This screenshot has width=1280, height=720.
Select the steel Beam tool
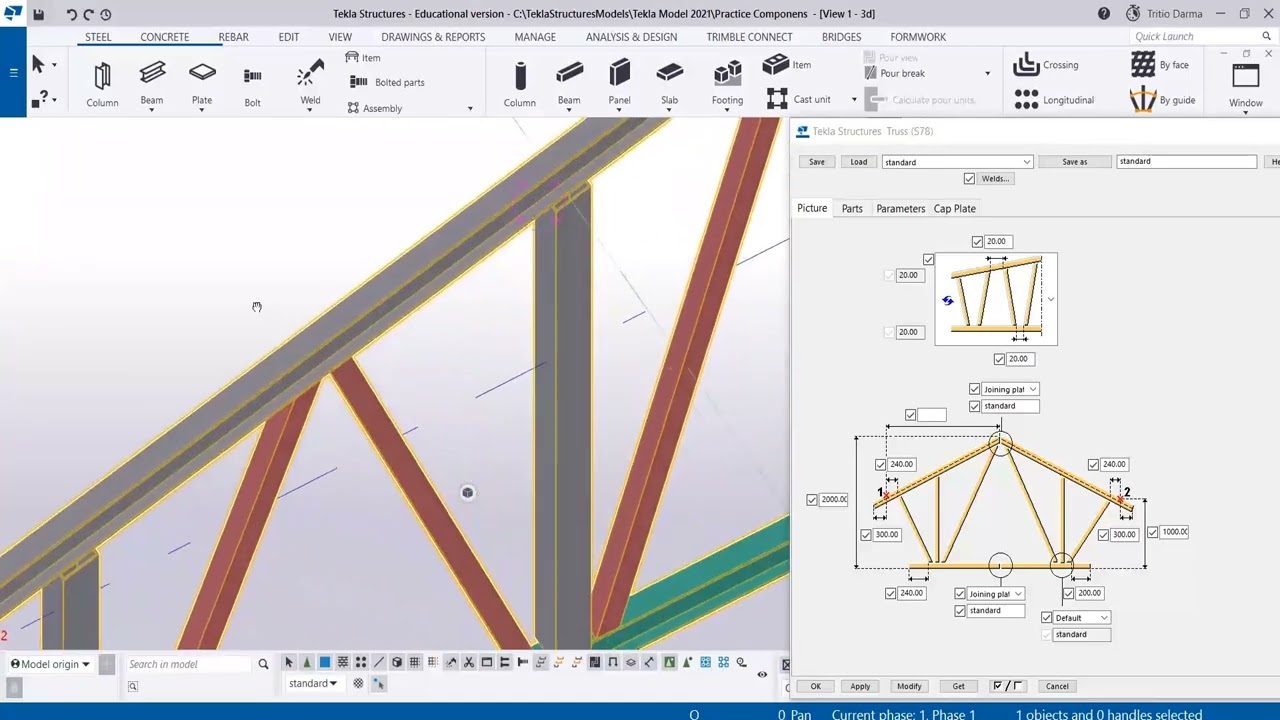coord(152,84)
